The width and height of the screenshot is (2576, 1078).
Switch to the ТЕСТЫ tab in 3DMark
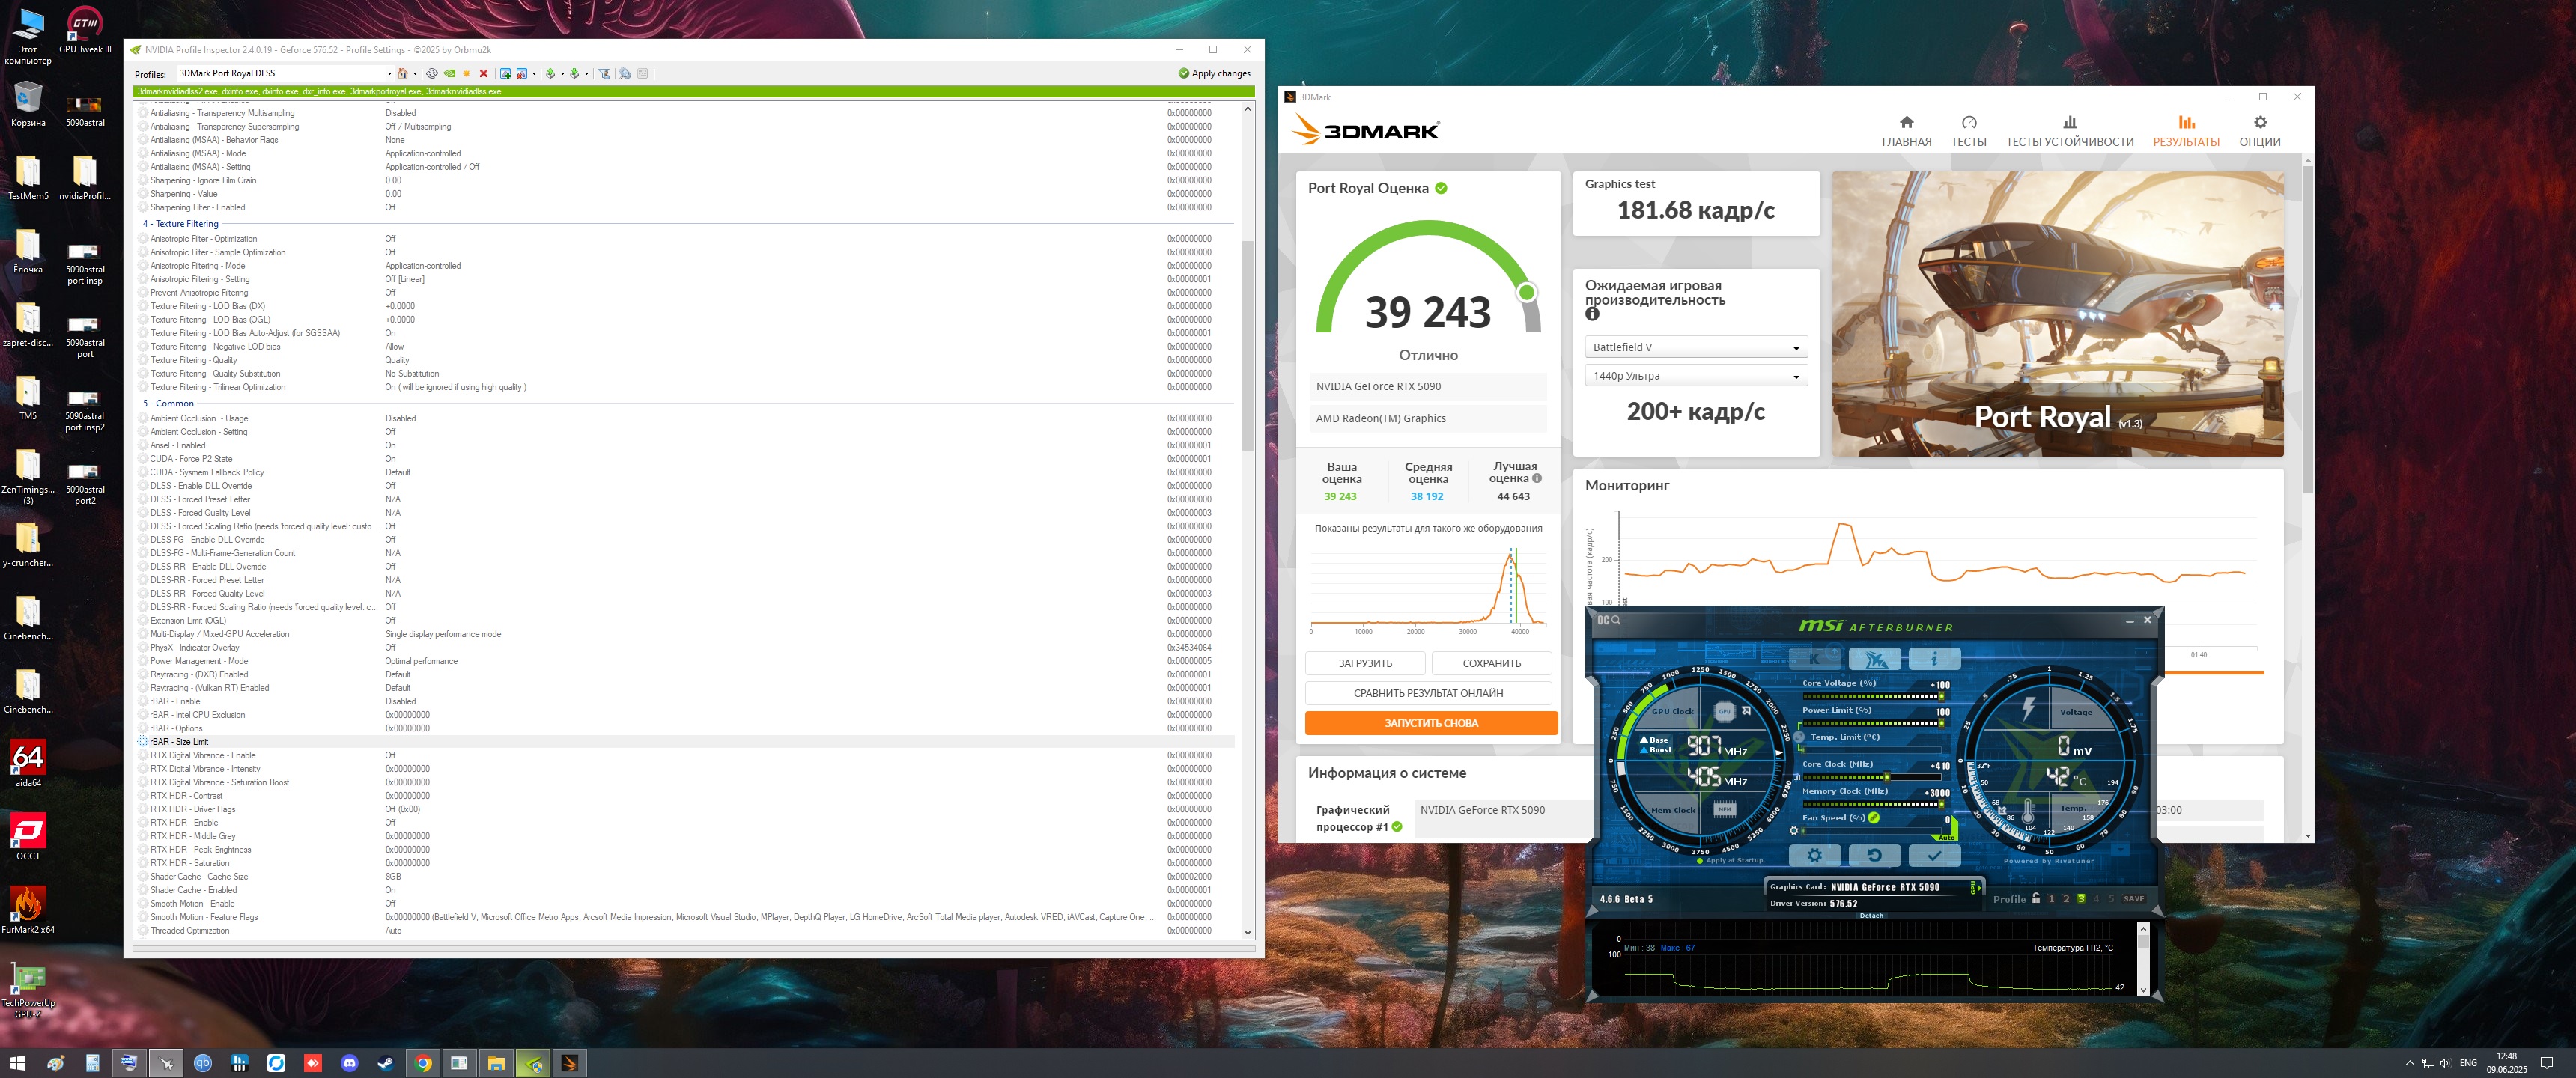pos(1968,131)
